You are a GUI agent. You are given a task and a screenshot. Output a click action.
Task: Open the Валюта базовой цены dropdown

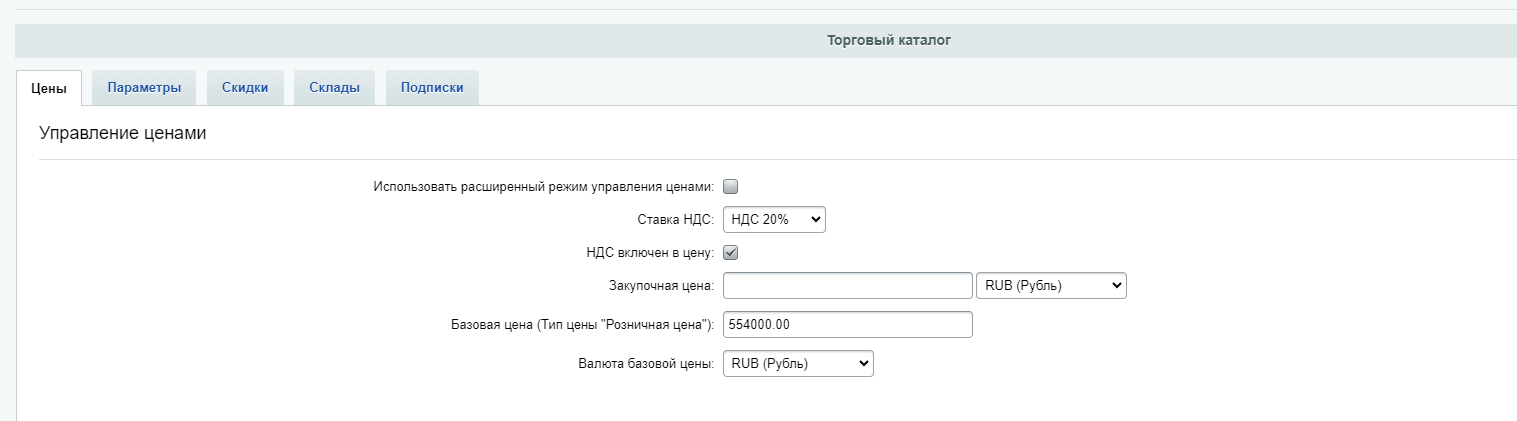click(x=798, y=364)
